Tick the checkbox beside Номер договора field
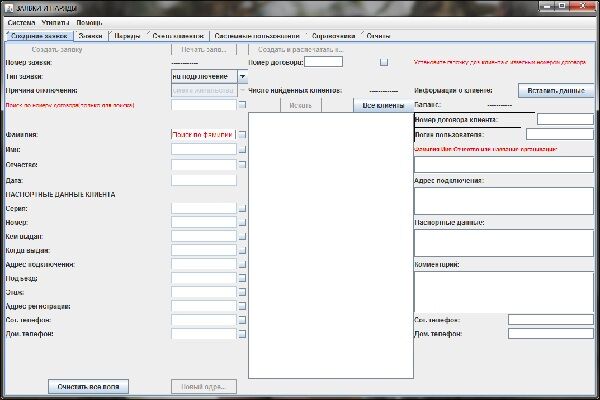Image resolution: width=600 pixels, height=400 pixels. pos(384,62)
